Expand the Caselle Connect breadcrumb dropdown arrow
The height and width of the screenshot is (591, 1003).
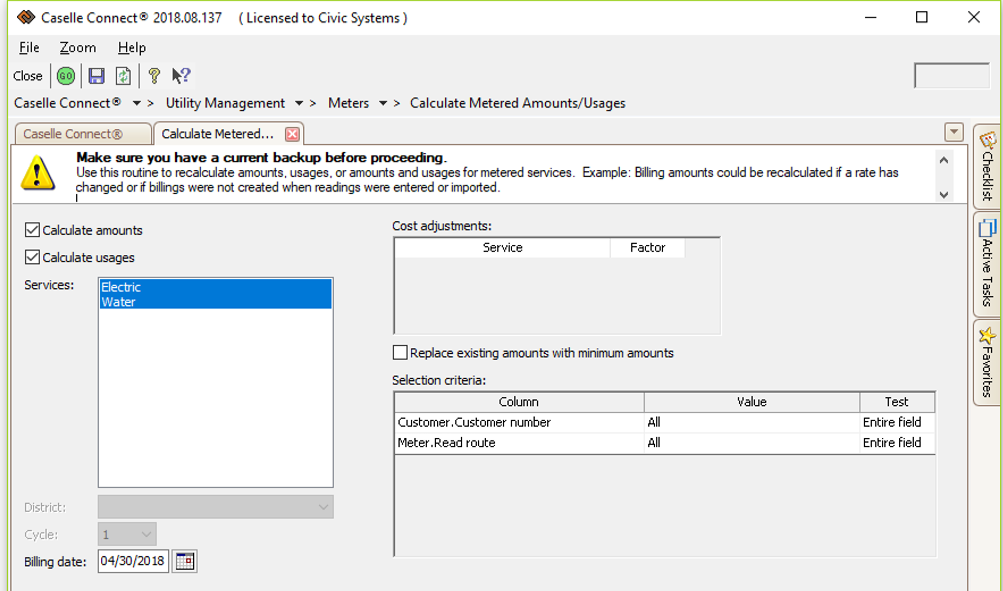136,103
